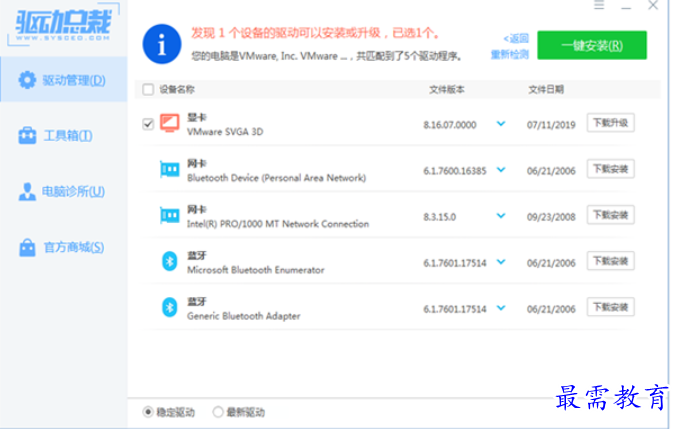677x429 pixels.
Task: Expand version dropdown for Generic Bluetooth Adapter
Action: click(501, 308)
